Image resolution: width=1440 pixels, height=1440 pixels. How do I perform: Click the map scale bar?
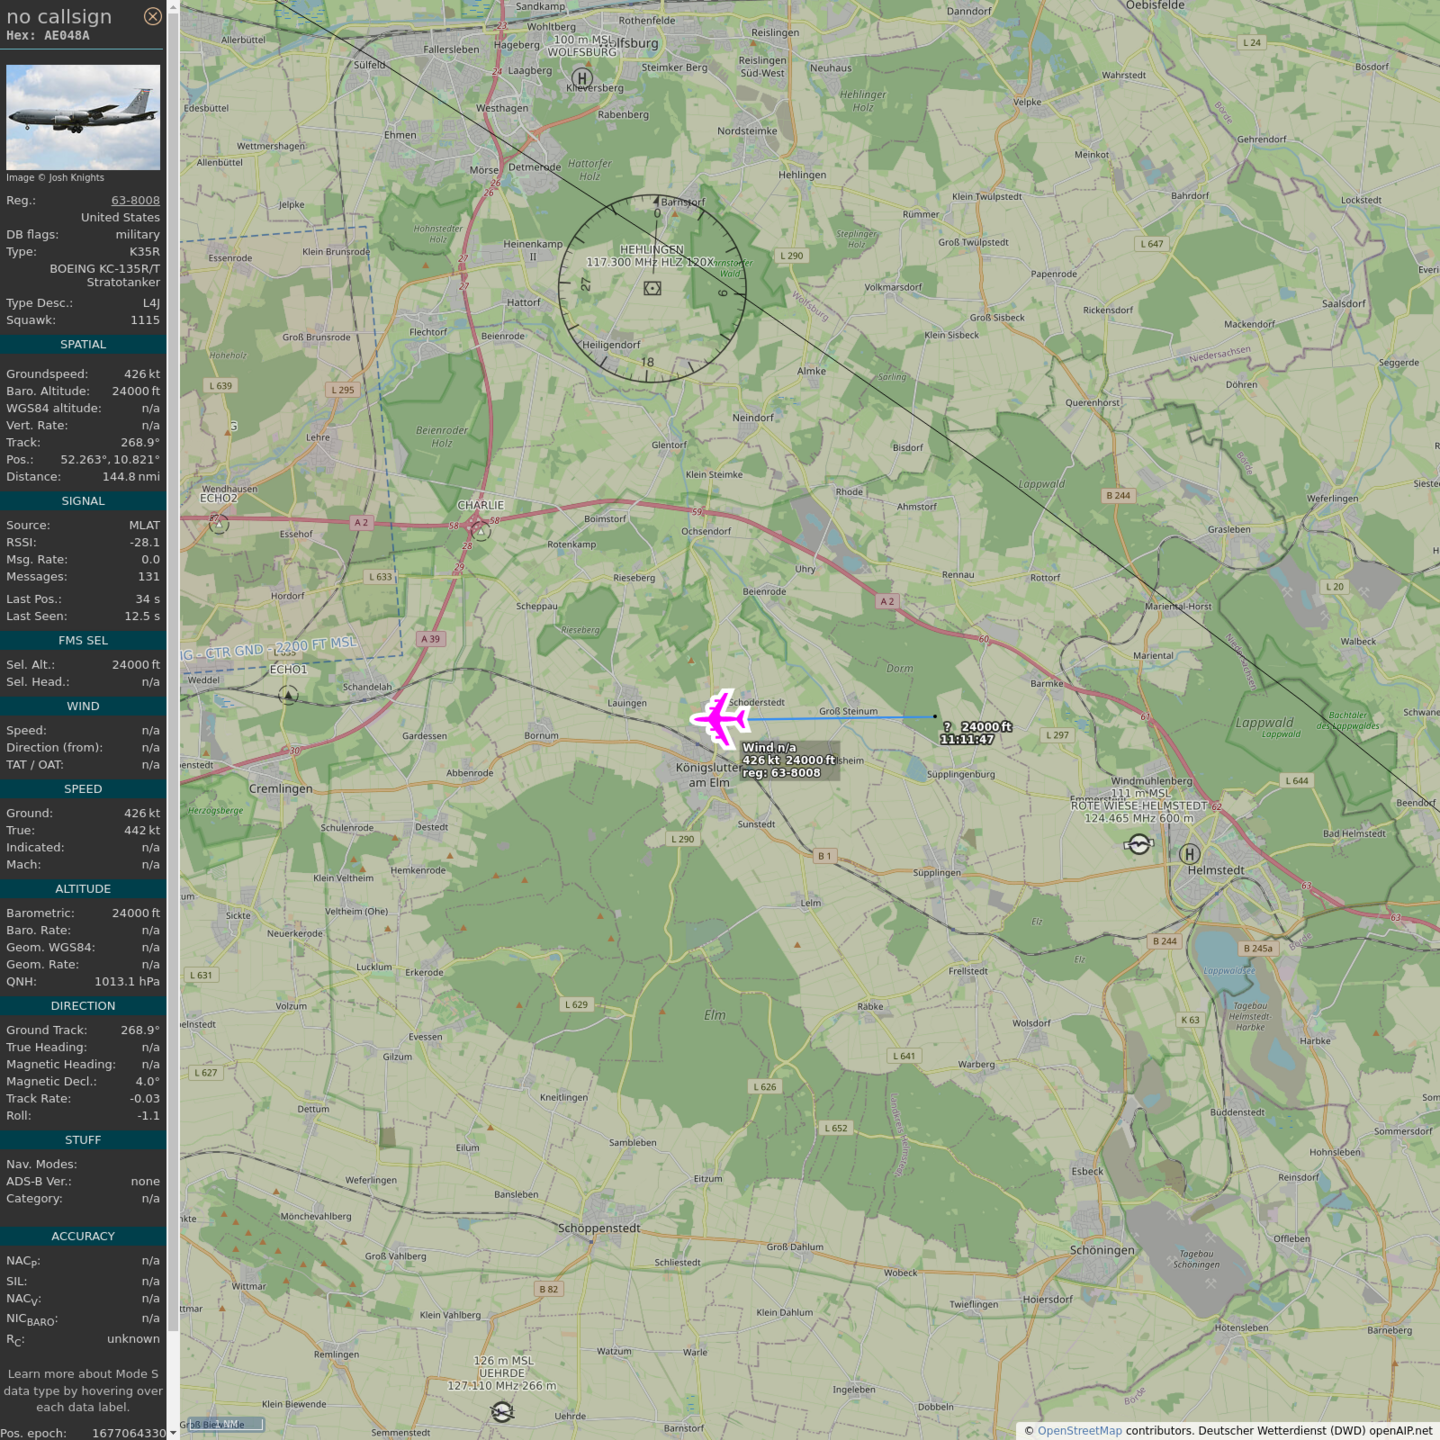226,1424
